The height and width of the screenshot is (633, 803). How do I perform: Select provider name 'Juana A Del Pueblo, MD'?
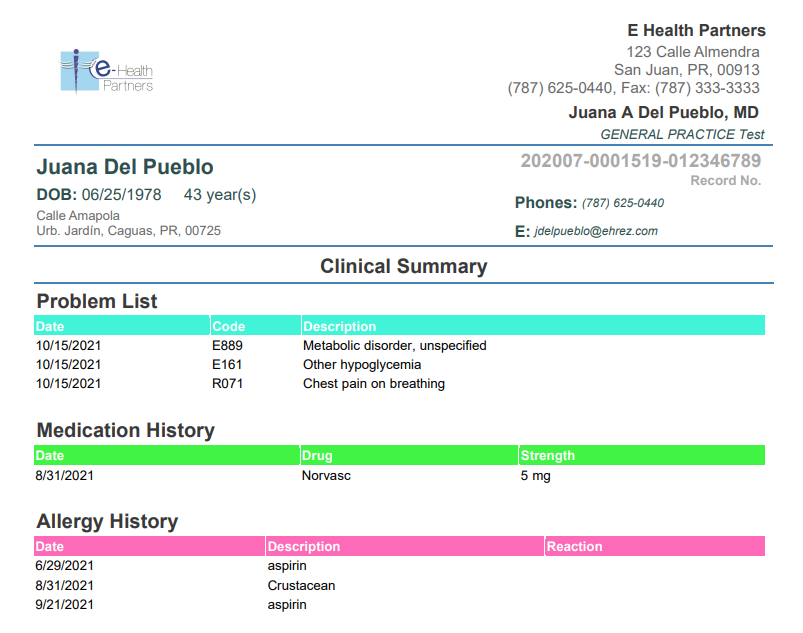click(663, 113)
